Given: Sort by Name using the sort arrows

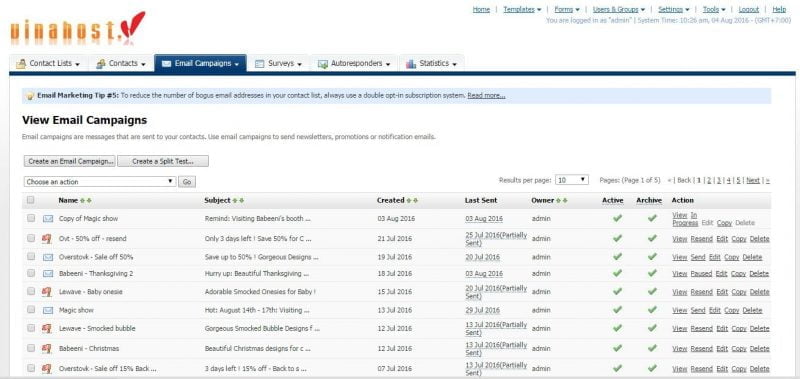Looking at the screenshot, I should click(86, 200).
